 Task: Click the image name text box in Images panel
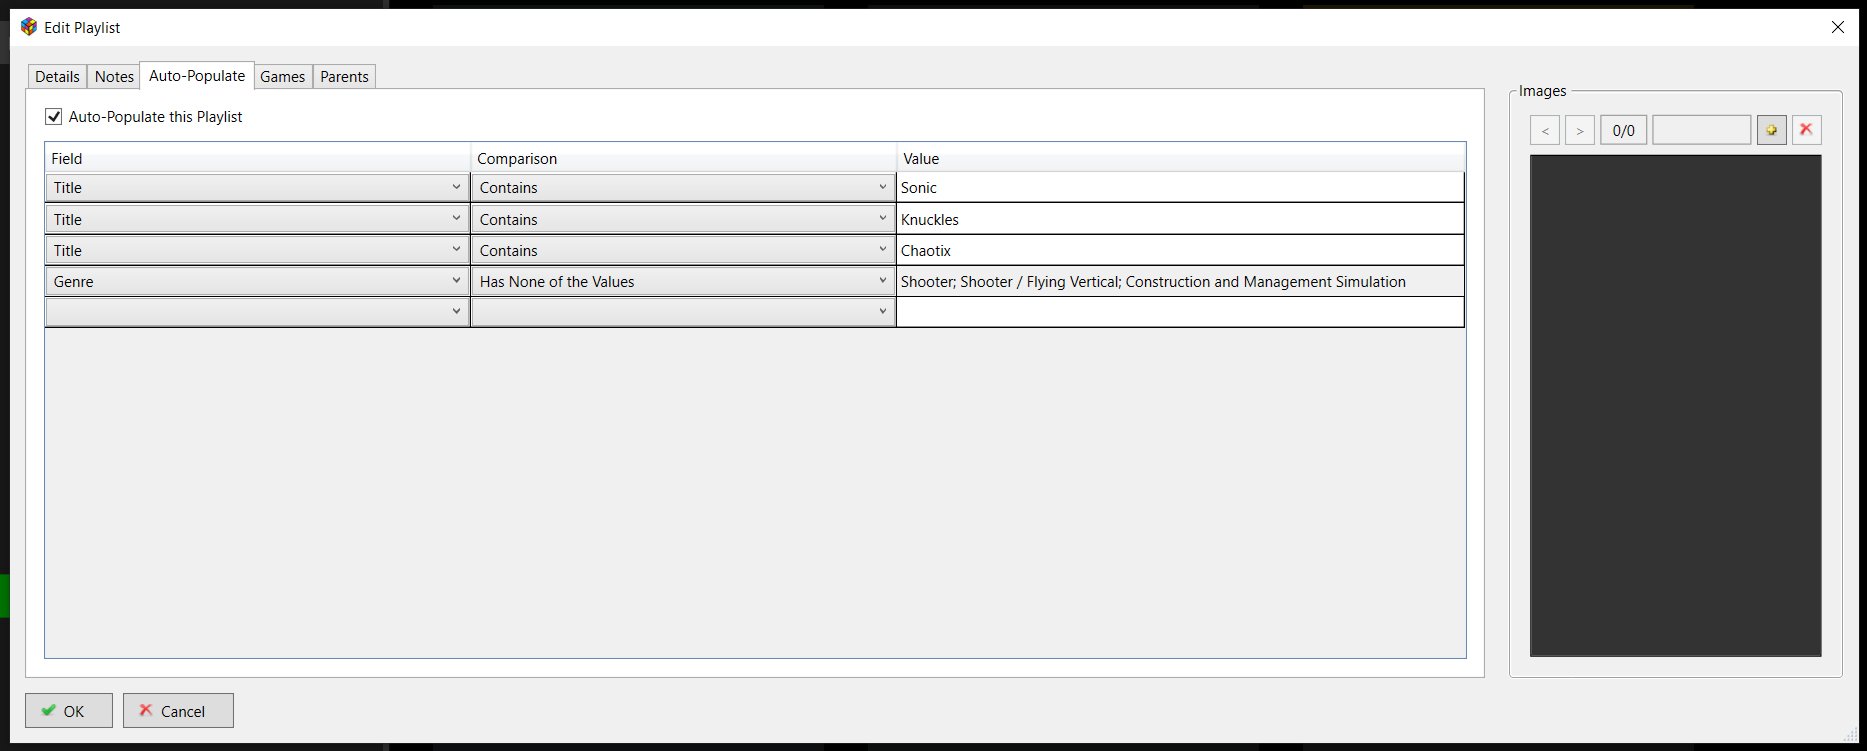[x=1701, y=130]
